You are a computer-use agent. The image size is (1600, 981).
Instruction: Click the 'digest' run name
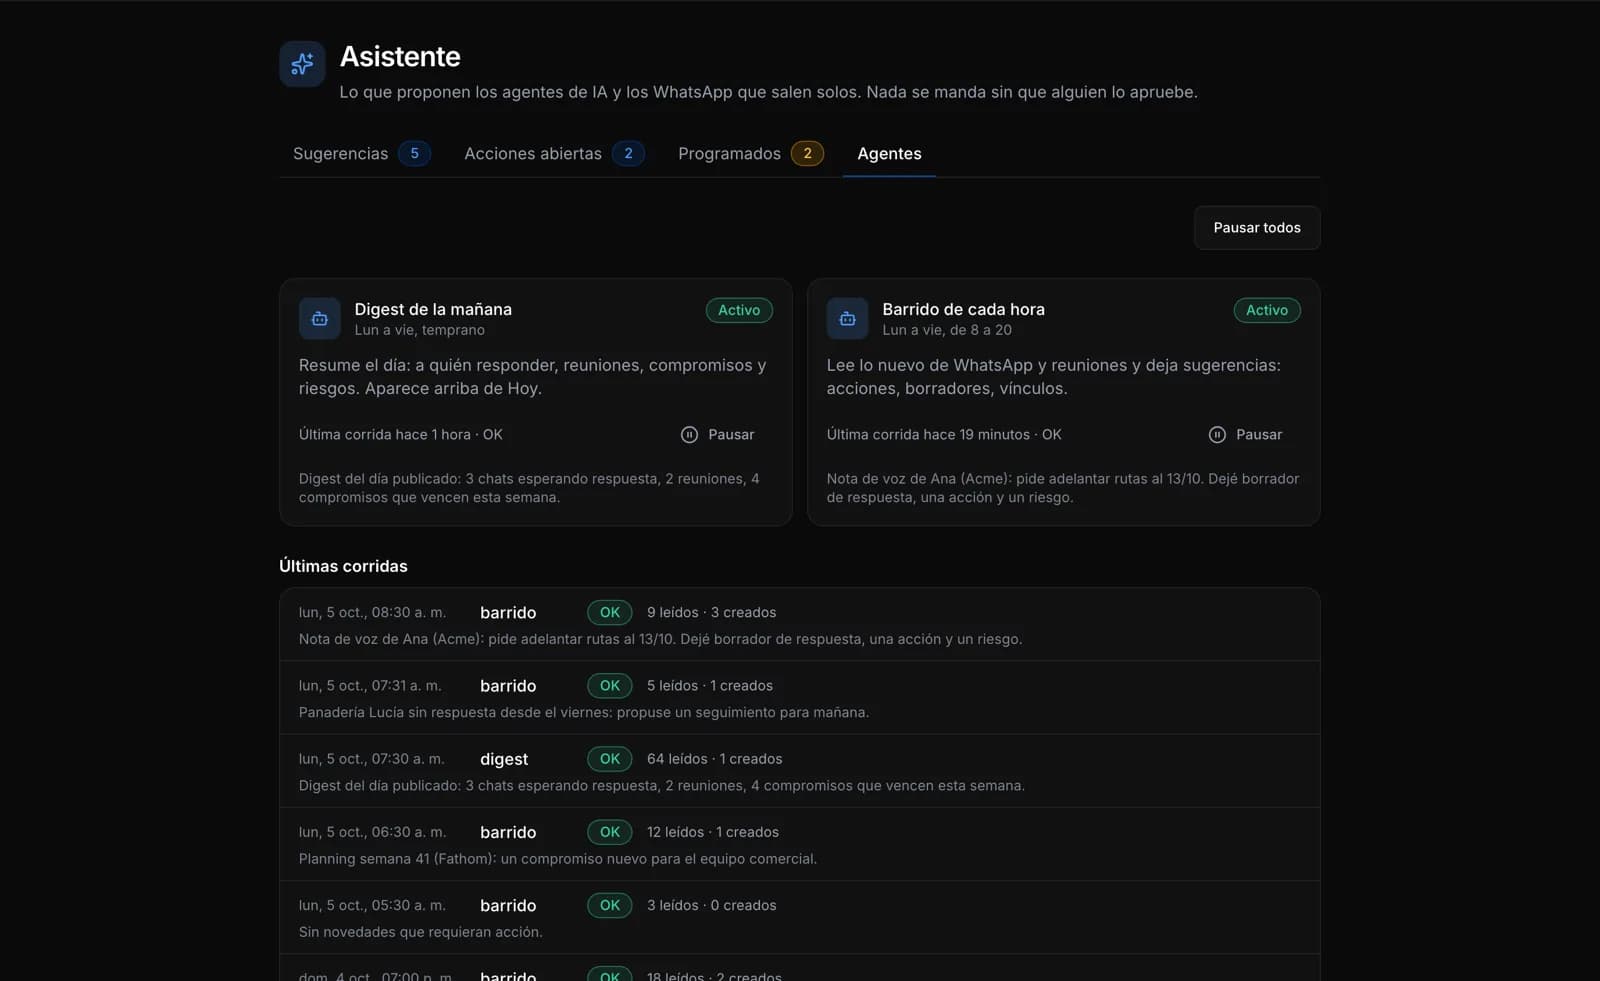pos(504,759)
